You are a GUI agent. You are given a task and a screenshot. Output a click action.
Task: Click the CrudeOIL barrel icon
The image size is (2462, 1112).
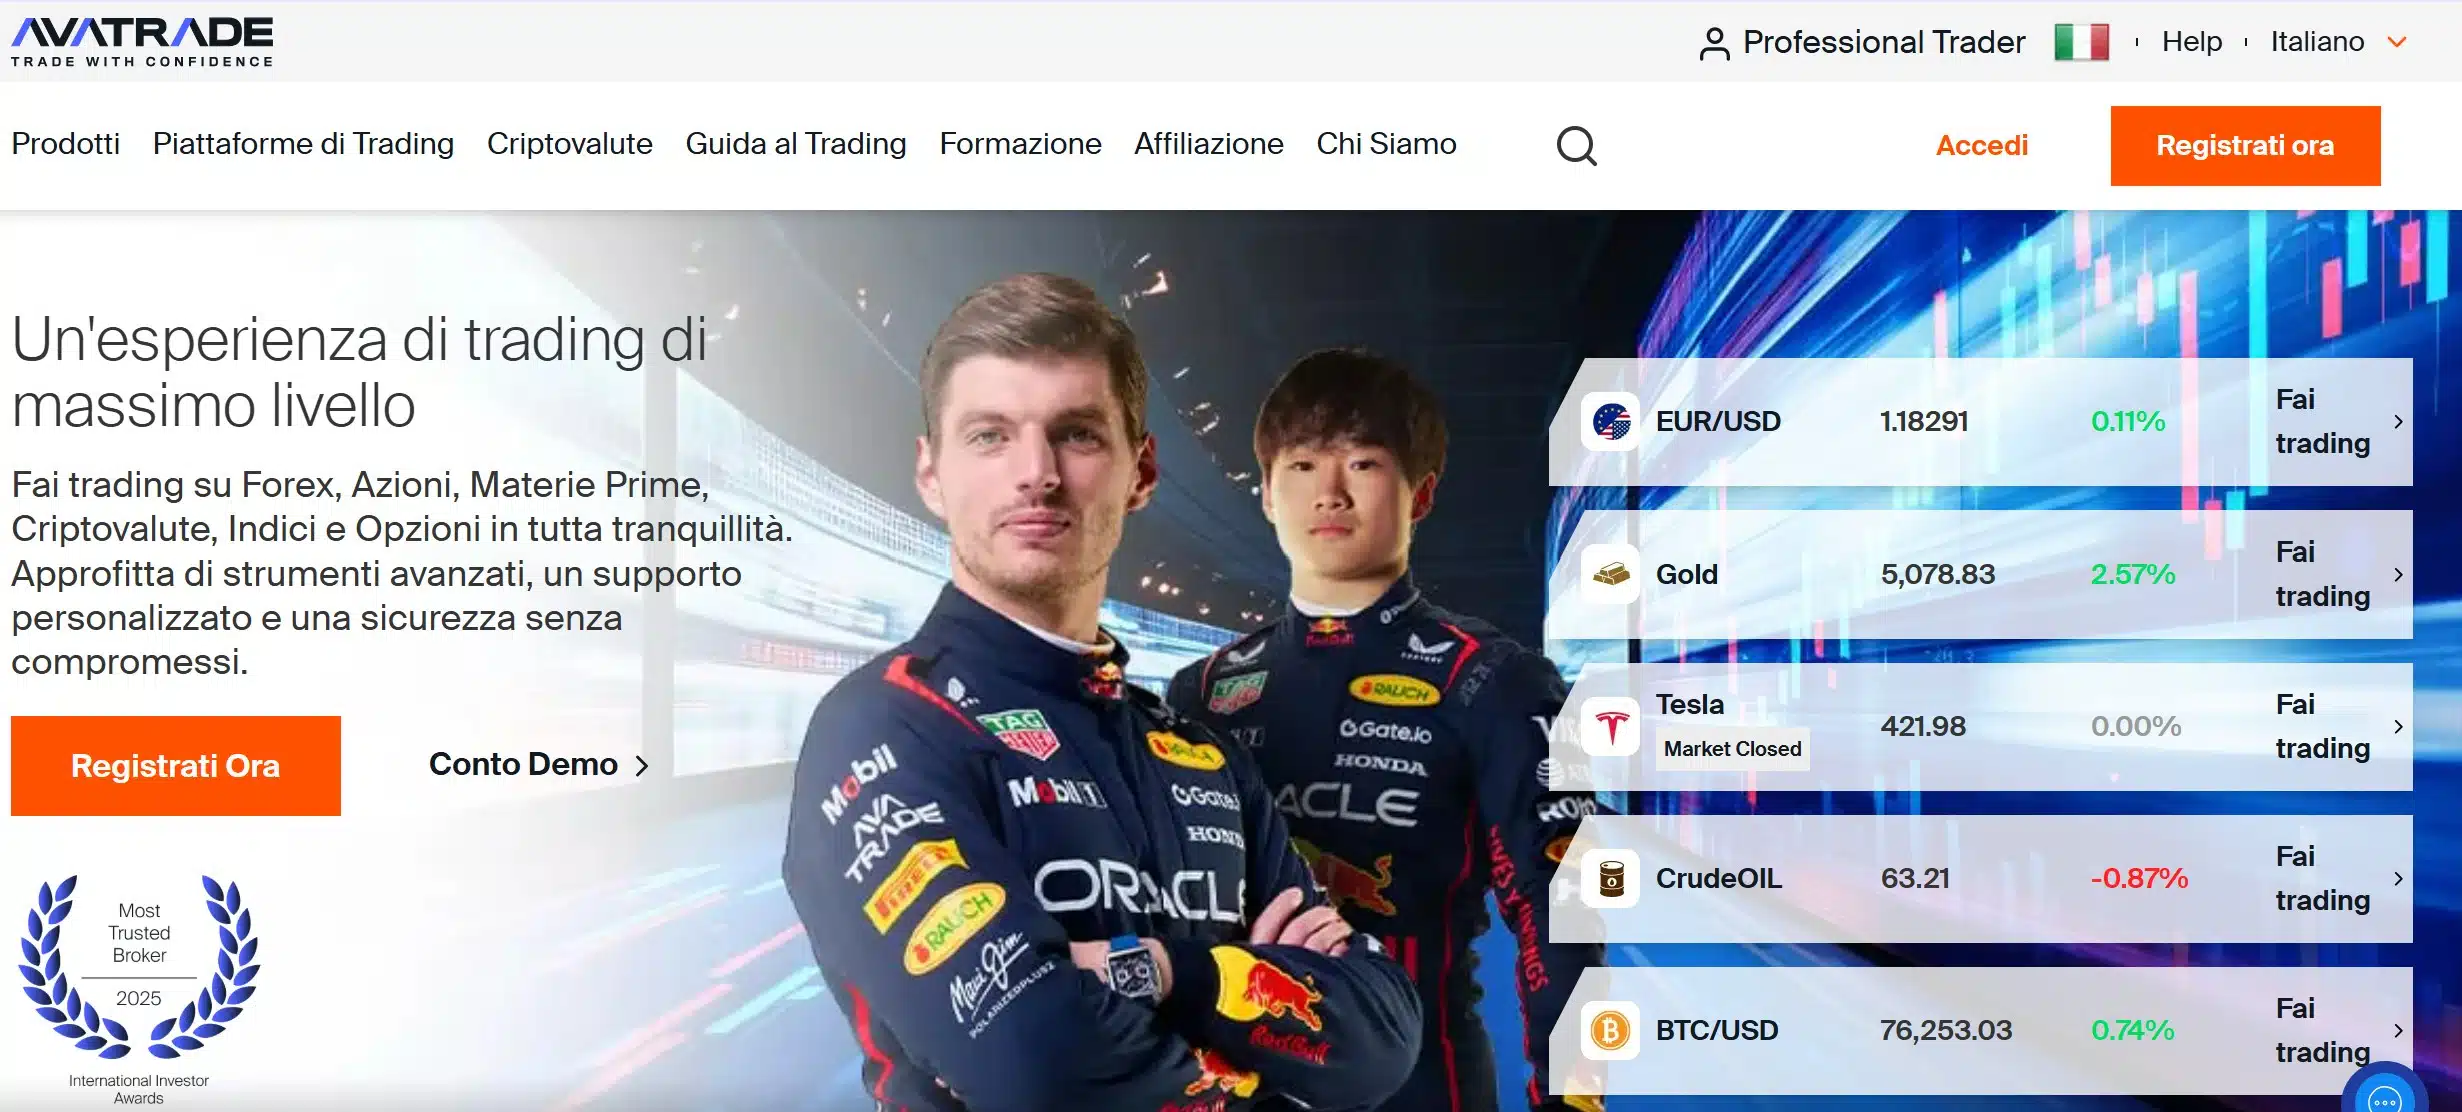coord(1611,879)
